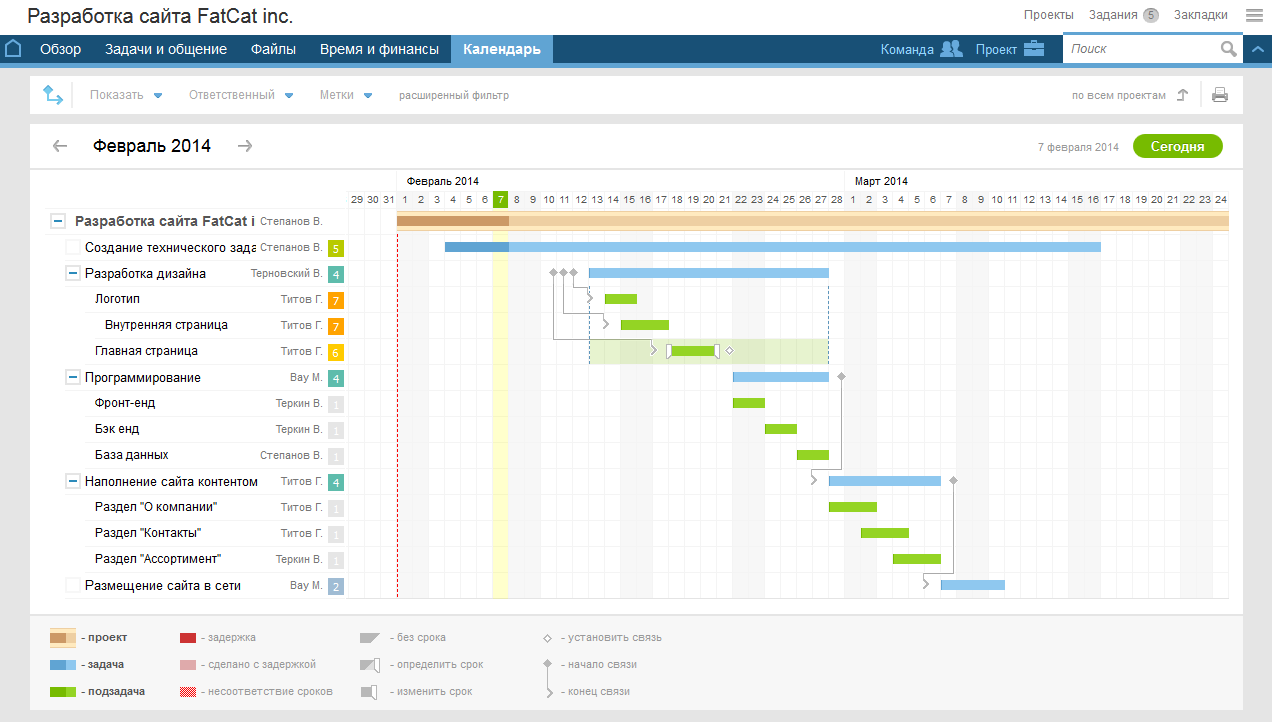Collapse the Разработка дизайна group
Viewport: 1272px width, 722px height.
[73, 273]
